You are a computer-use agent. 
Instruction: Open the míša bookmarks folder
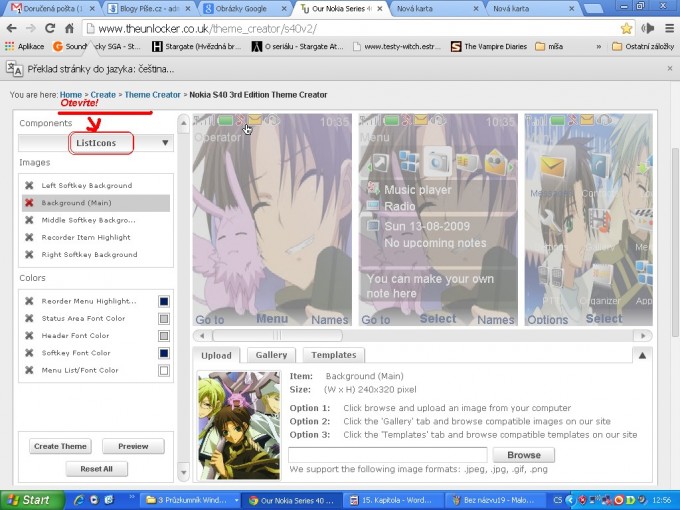pos(549,46)
